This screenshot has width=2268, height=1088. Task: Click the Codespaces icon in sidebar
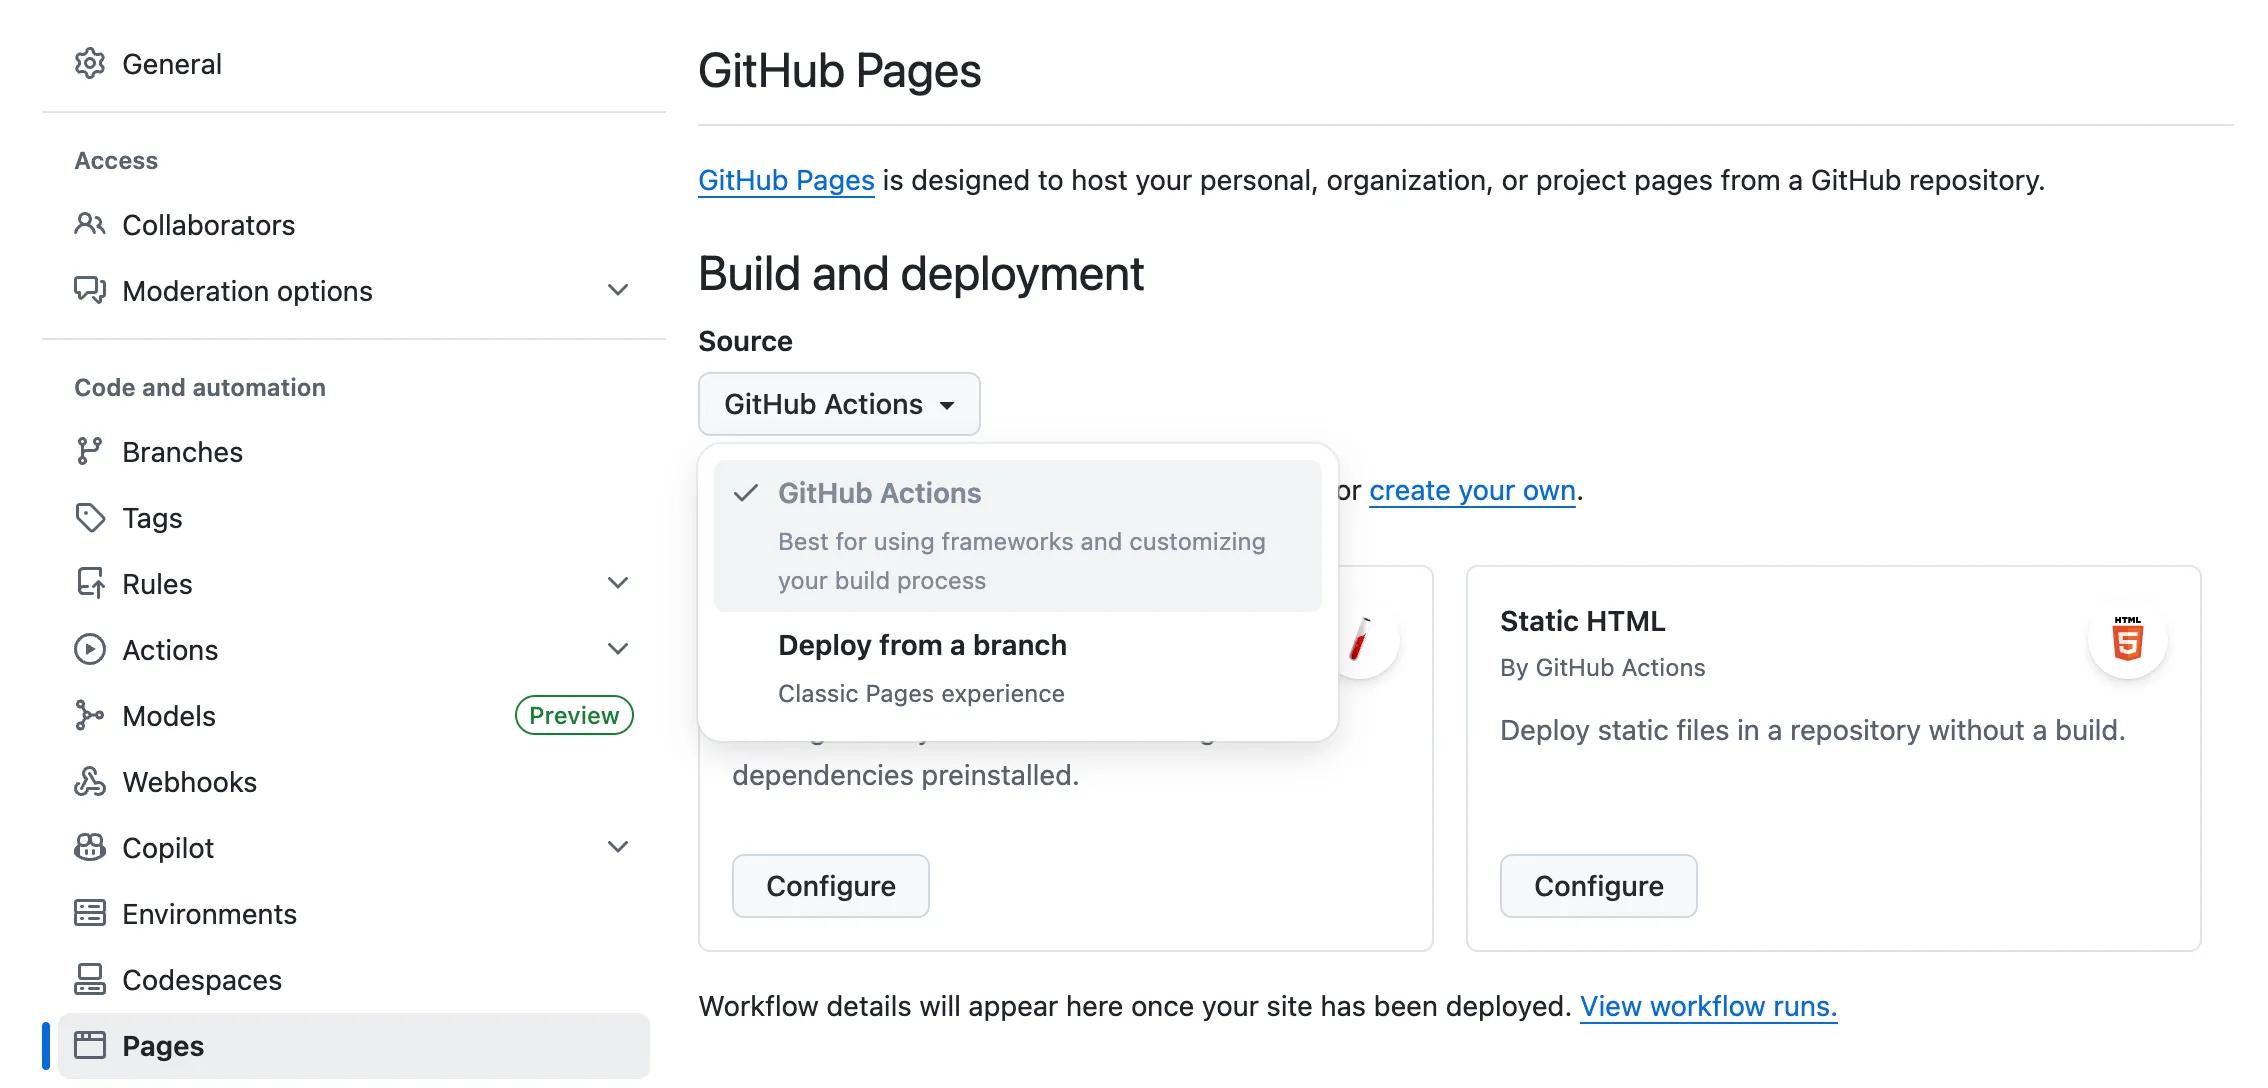tap(90, 980)
